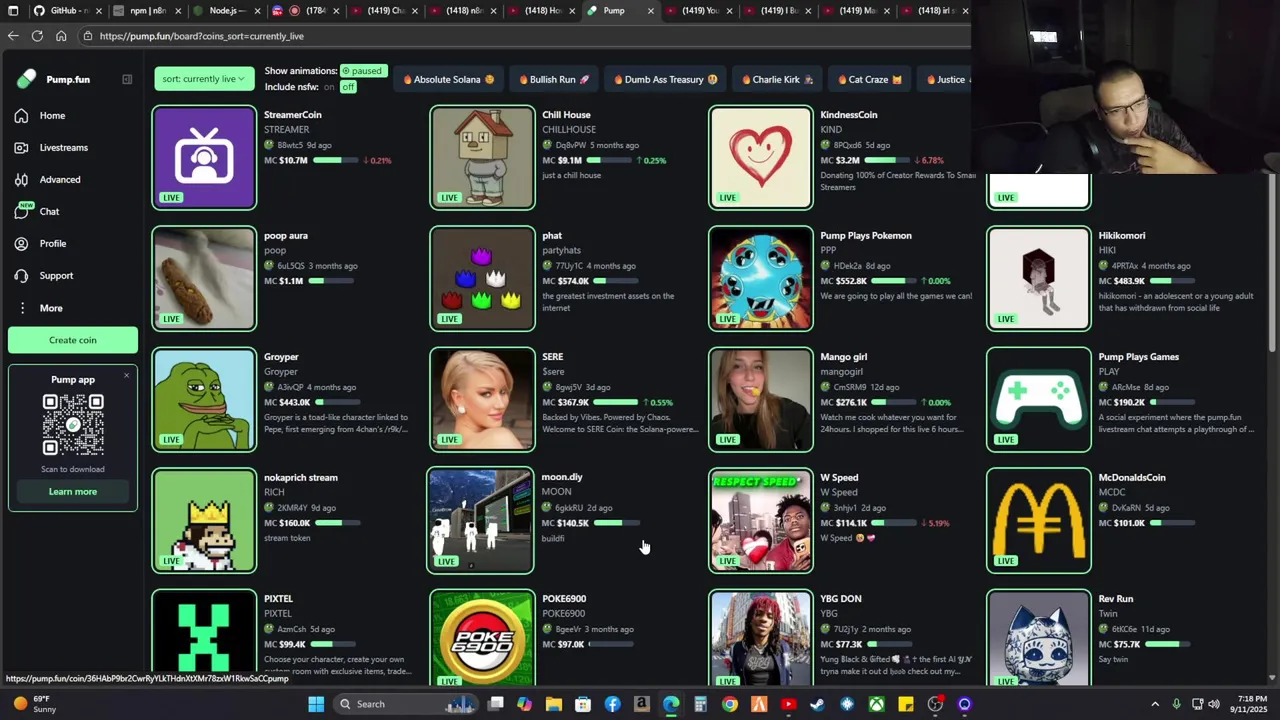Collapse the sidebar with the panel icon
This screenshot has height=720, width=1280.
(127, 79)
